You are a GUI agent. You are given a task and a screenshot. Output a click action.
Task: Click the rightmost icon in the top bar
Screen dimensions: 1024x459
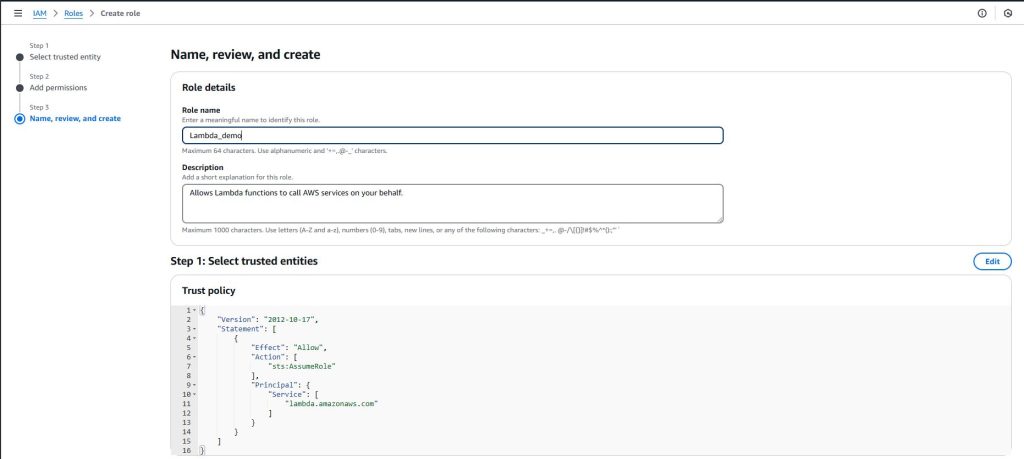pyautogui.click(x=1007, y=13)
